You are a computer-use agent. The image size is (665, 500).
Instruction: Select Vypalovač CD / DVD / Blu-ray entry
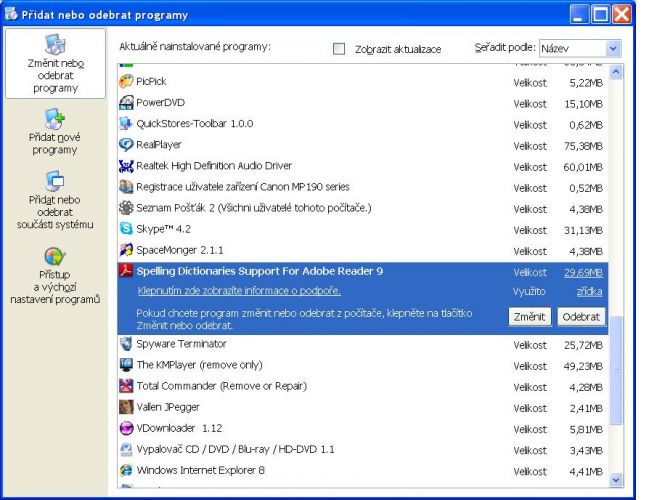(235, 450)
